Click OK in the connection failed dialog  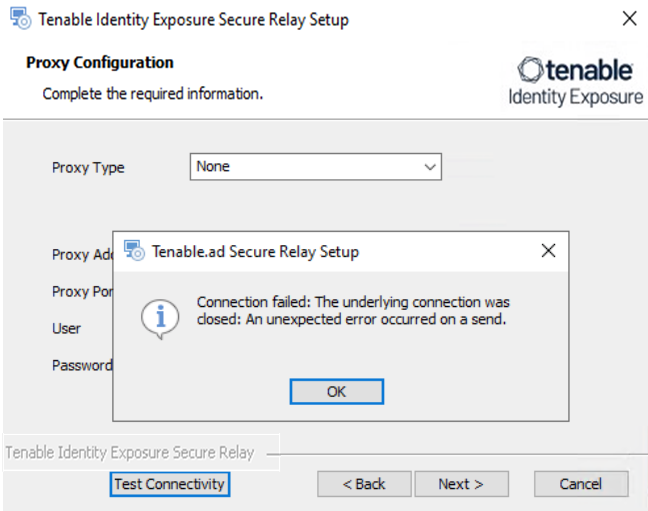(x=336, y=391)
